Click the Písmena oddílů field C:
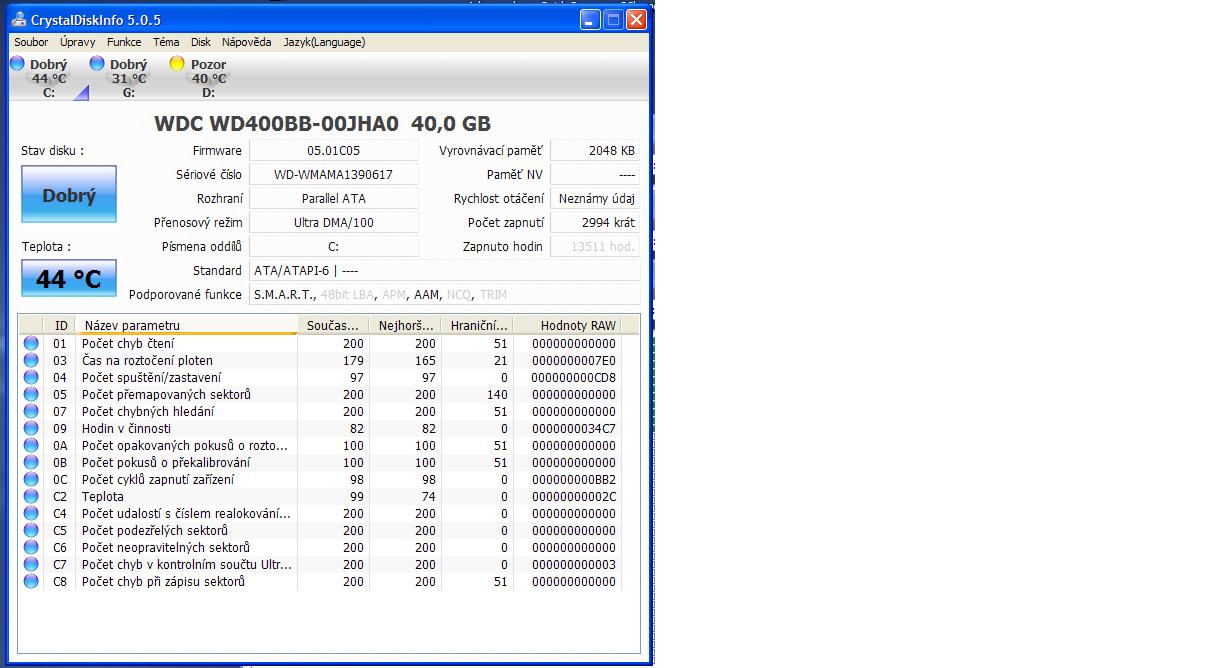 tap(334, 247)
